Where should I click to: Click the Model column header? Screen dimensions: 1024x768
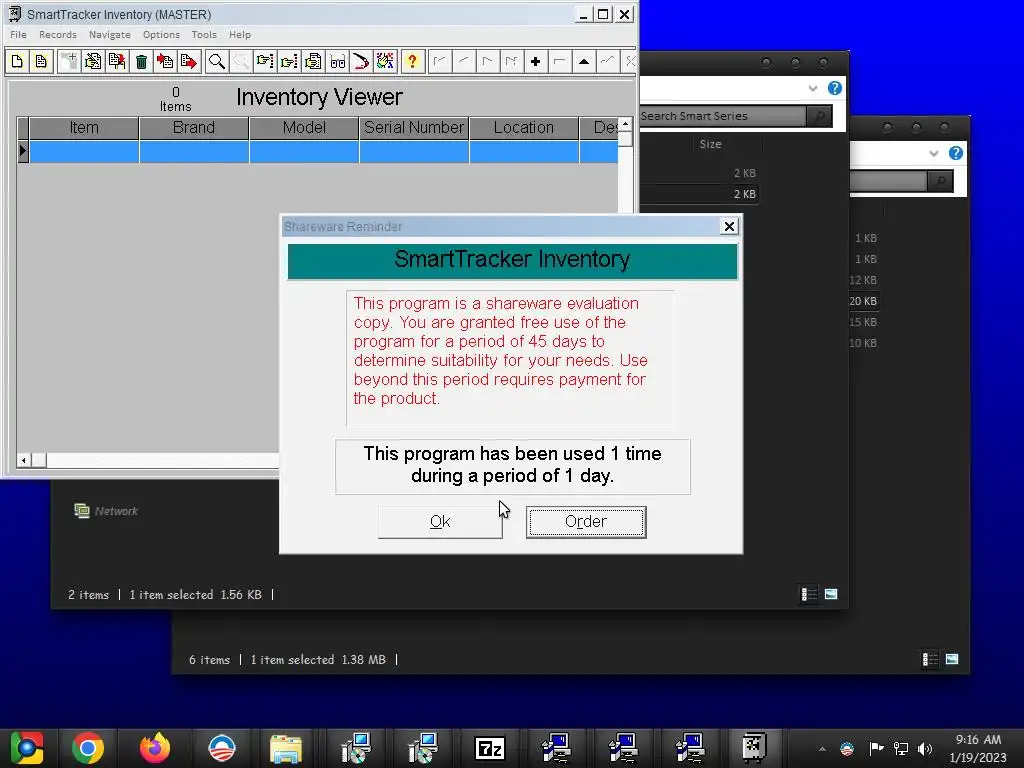click(x=304, y=127)
